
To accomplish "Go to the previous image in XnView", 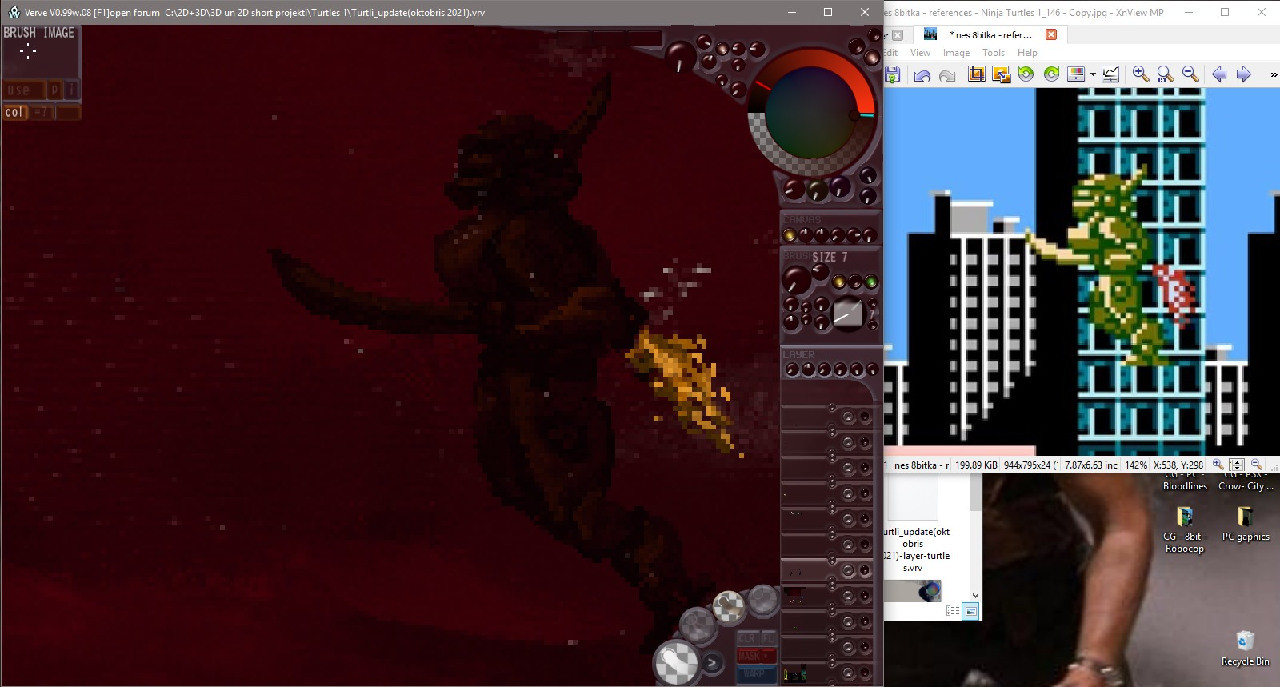I will click(1219, 74).
